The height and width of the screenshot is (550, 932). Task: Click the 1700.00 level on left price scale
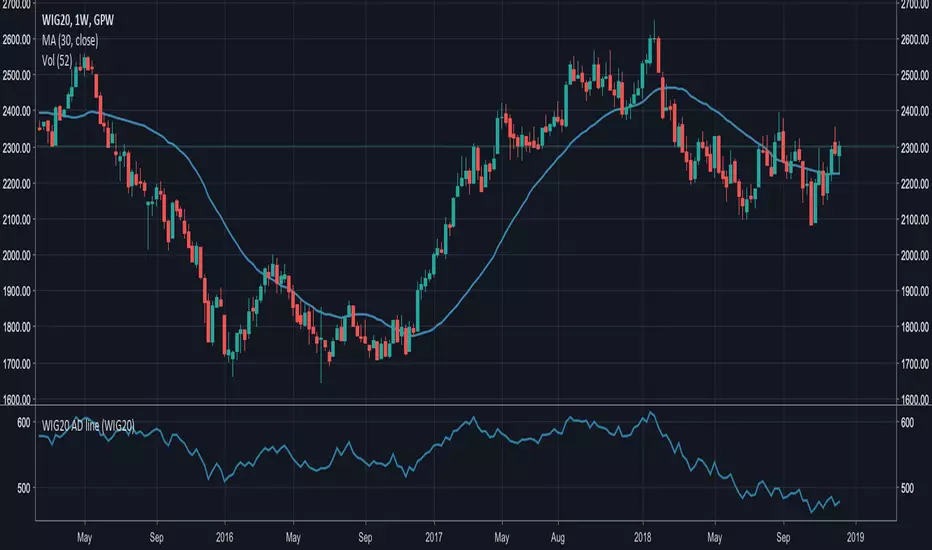coord(17,364)
